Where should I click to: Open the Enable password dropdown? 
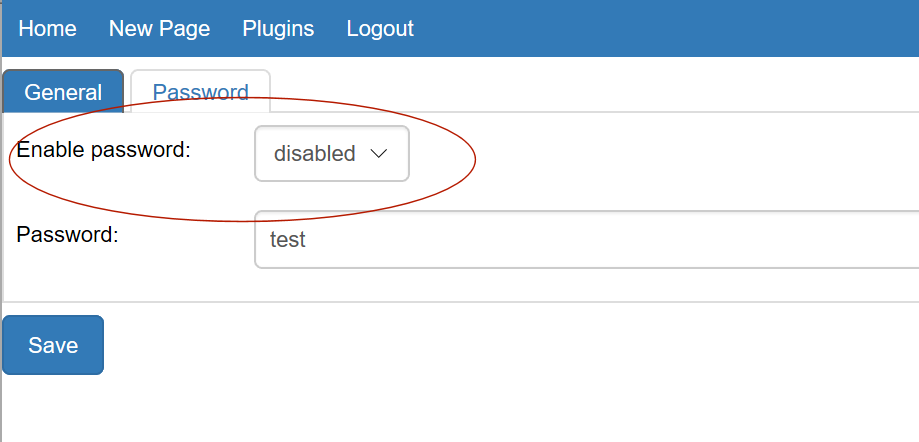pos(332,154)
